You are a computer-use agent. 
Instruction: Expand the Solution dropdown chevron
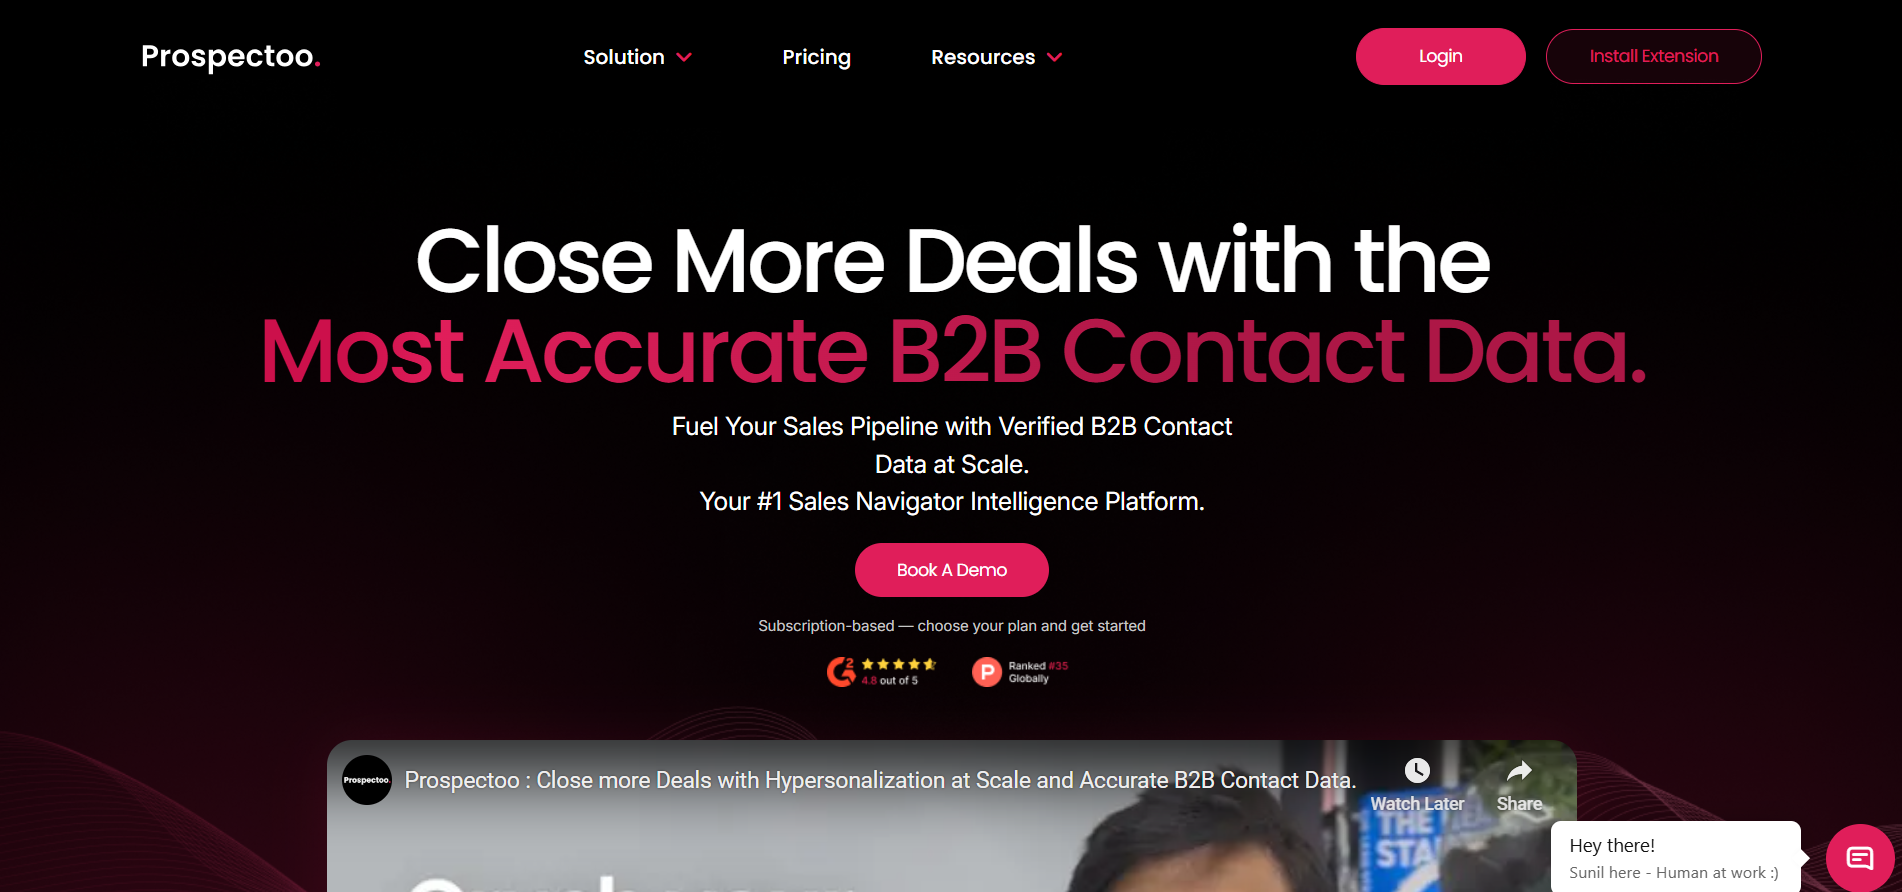point(684,58)
